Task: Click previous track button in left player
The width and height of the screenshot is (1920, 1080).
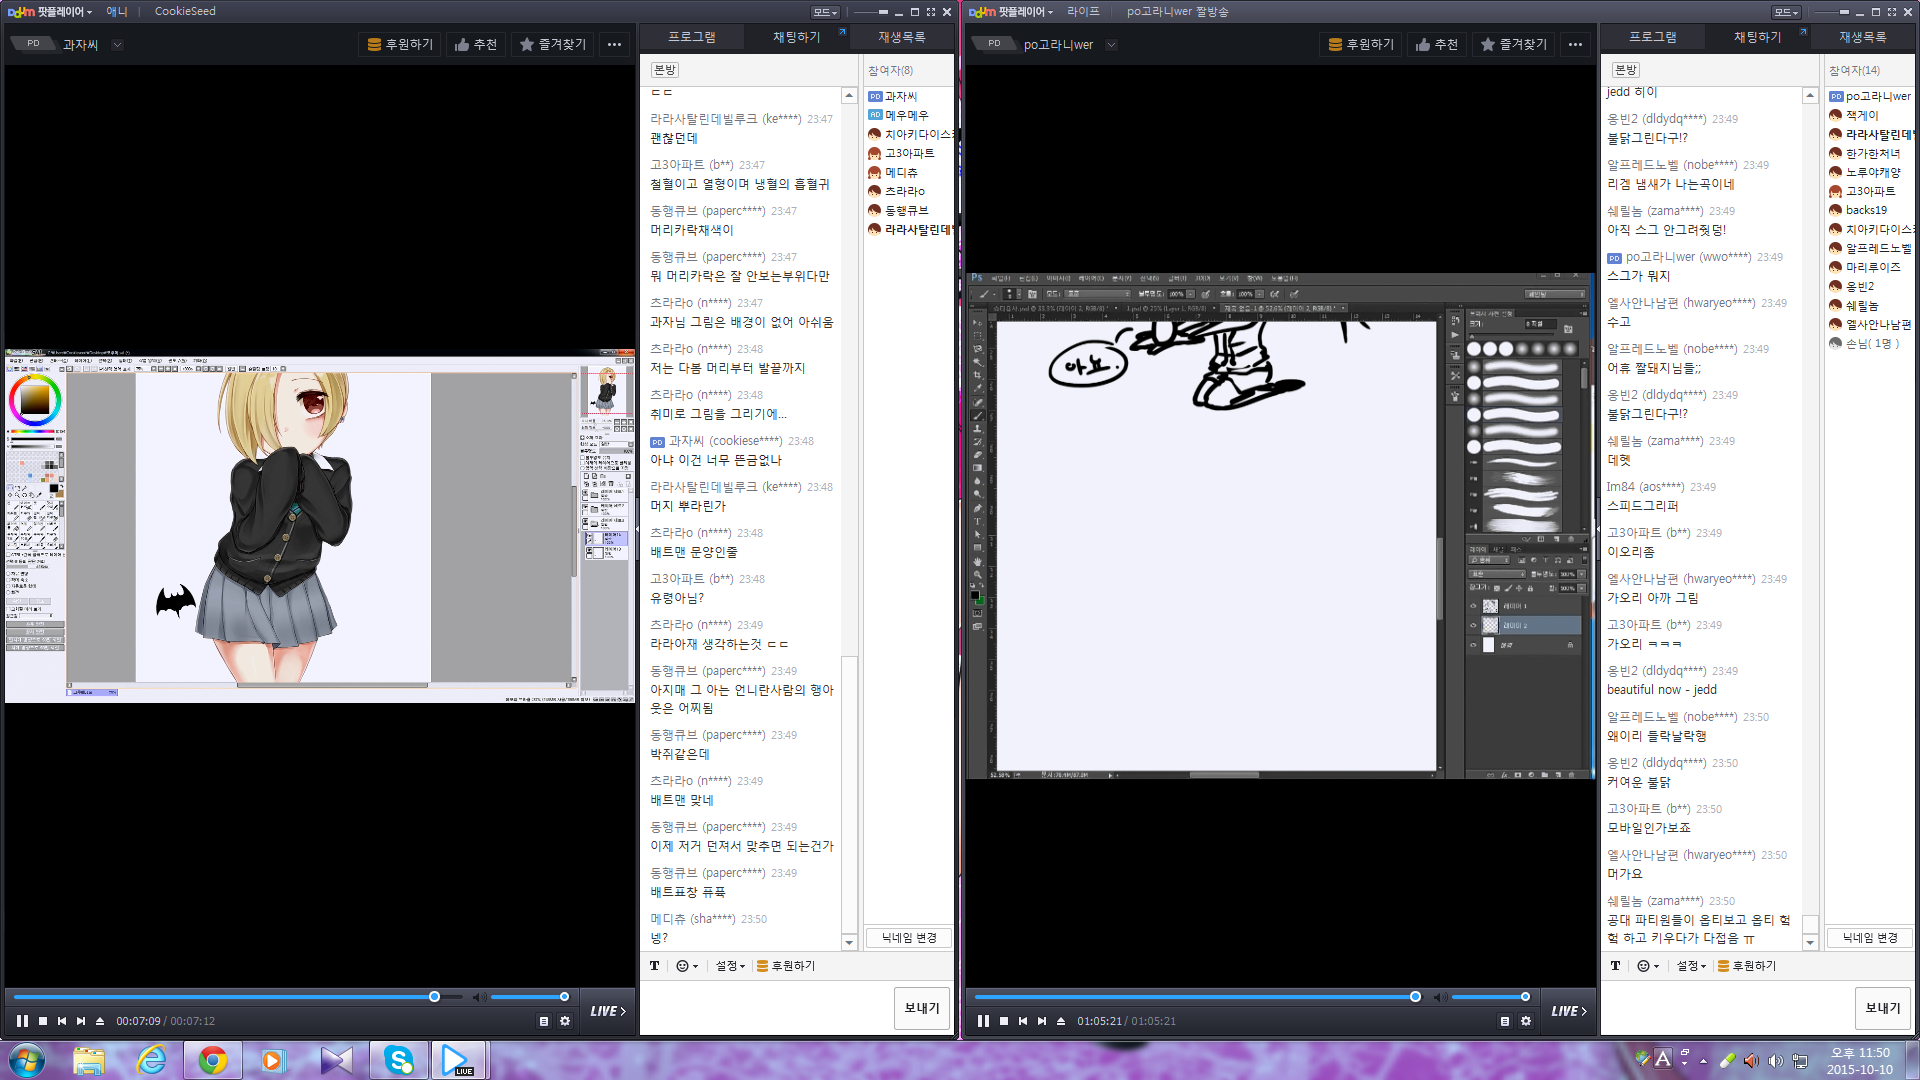Action: click(x=62, y=1021)
